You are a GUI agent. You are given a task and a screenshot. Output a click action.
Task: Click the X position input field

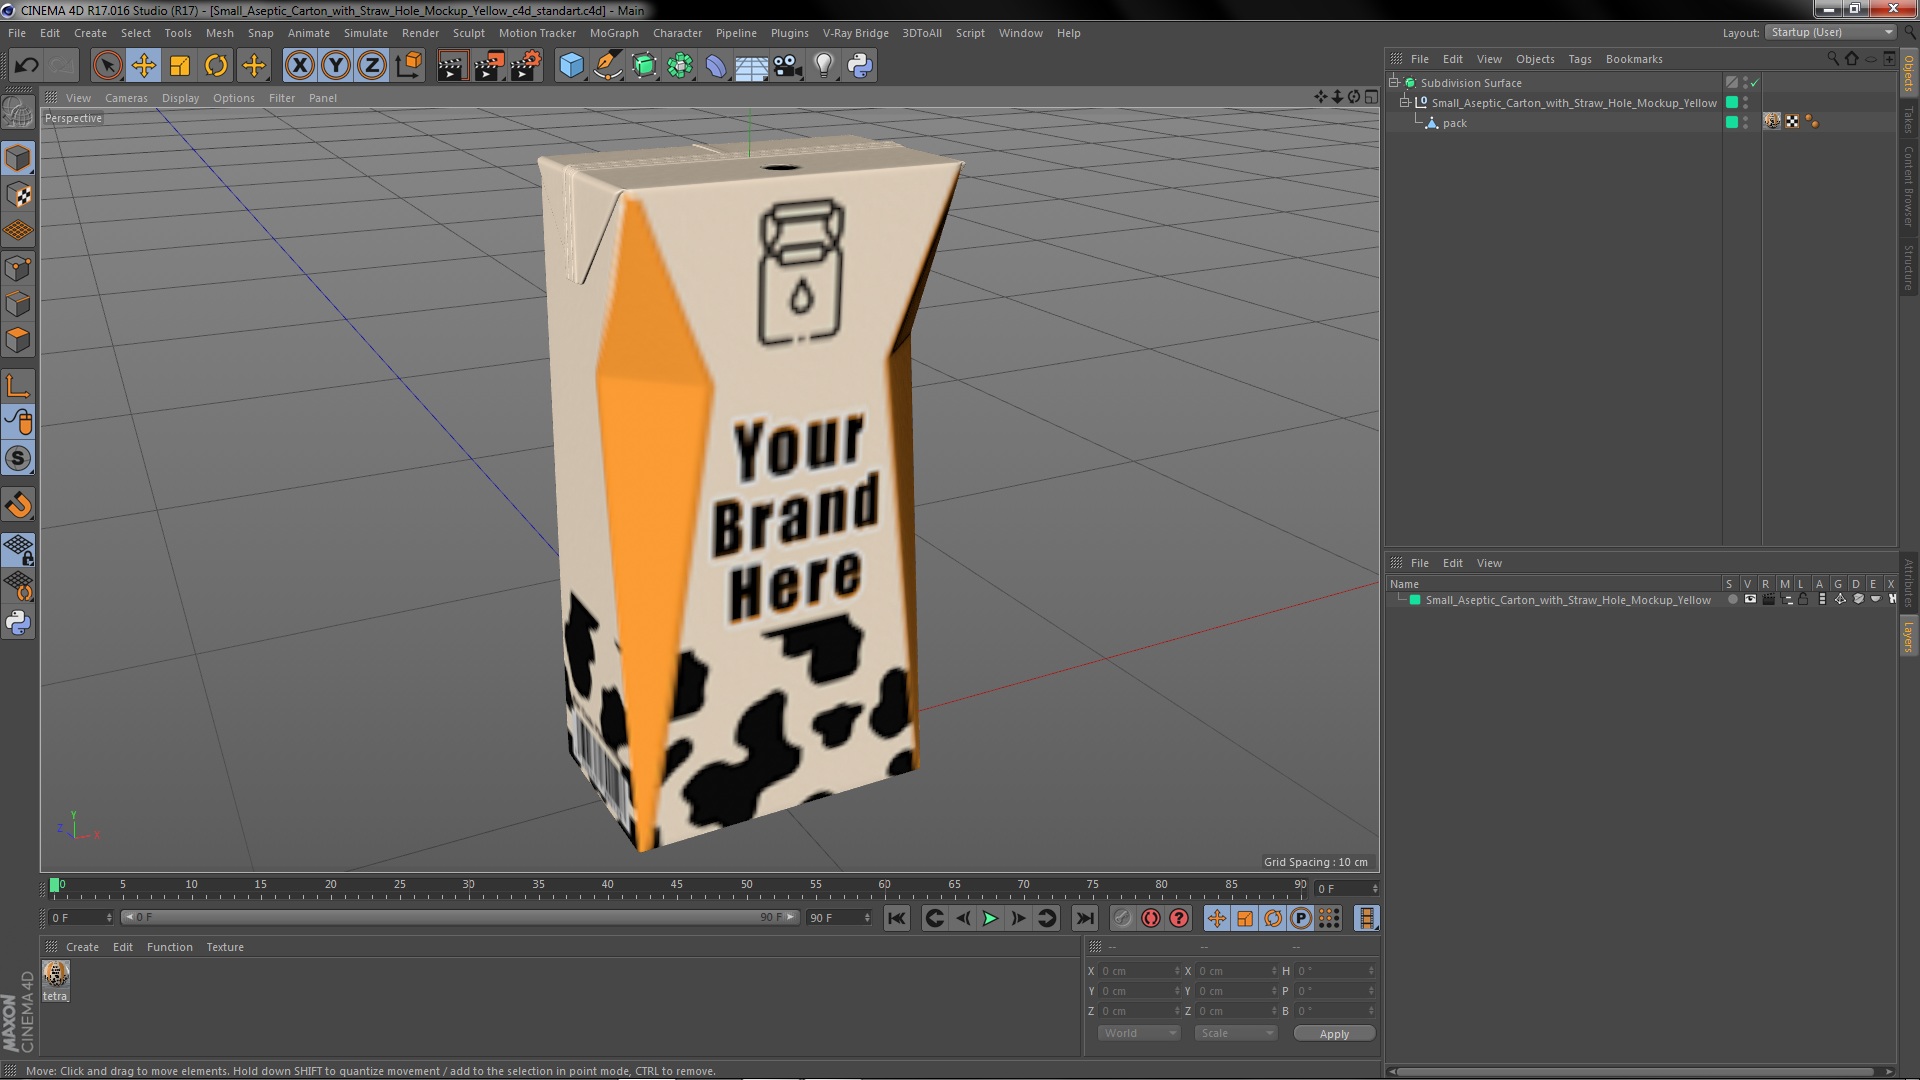click(x=1140, y=971)
